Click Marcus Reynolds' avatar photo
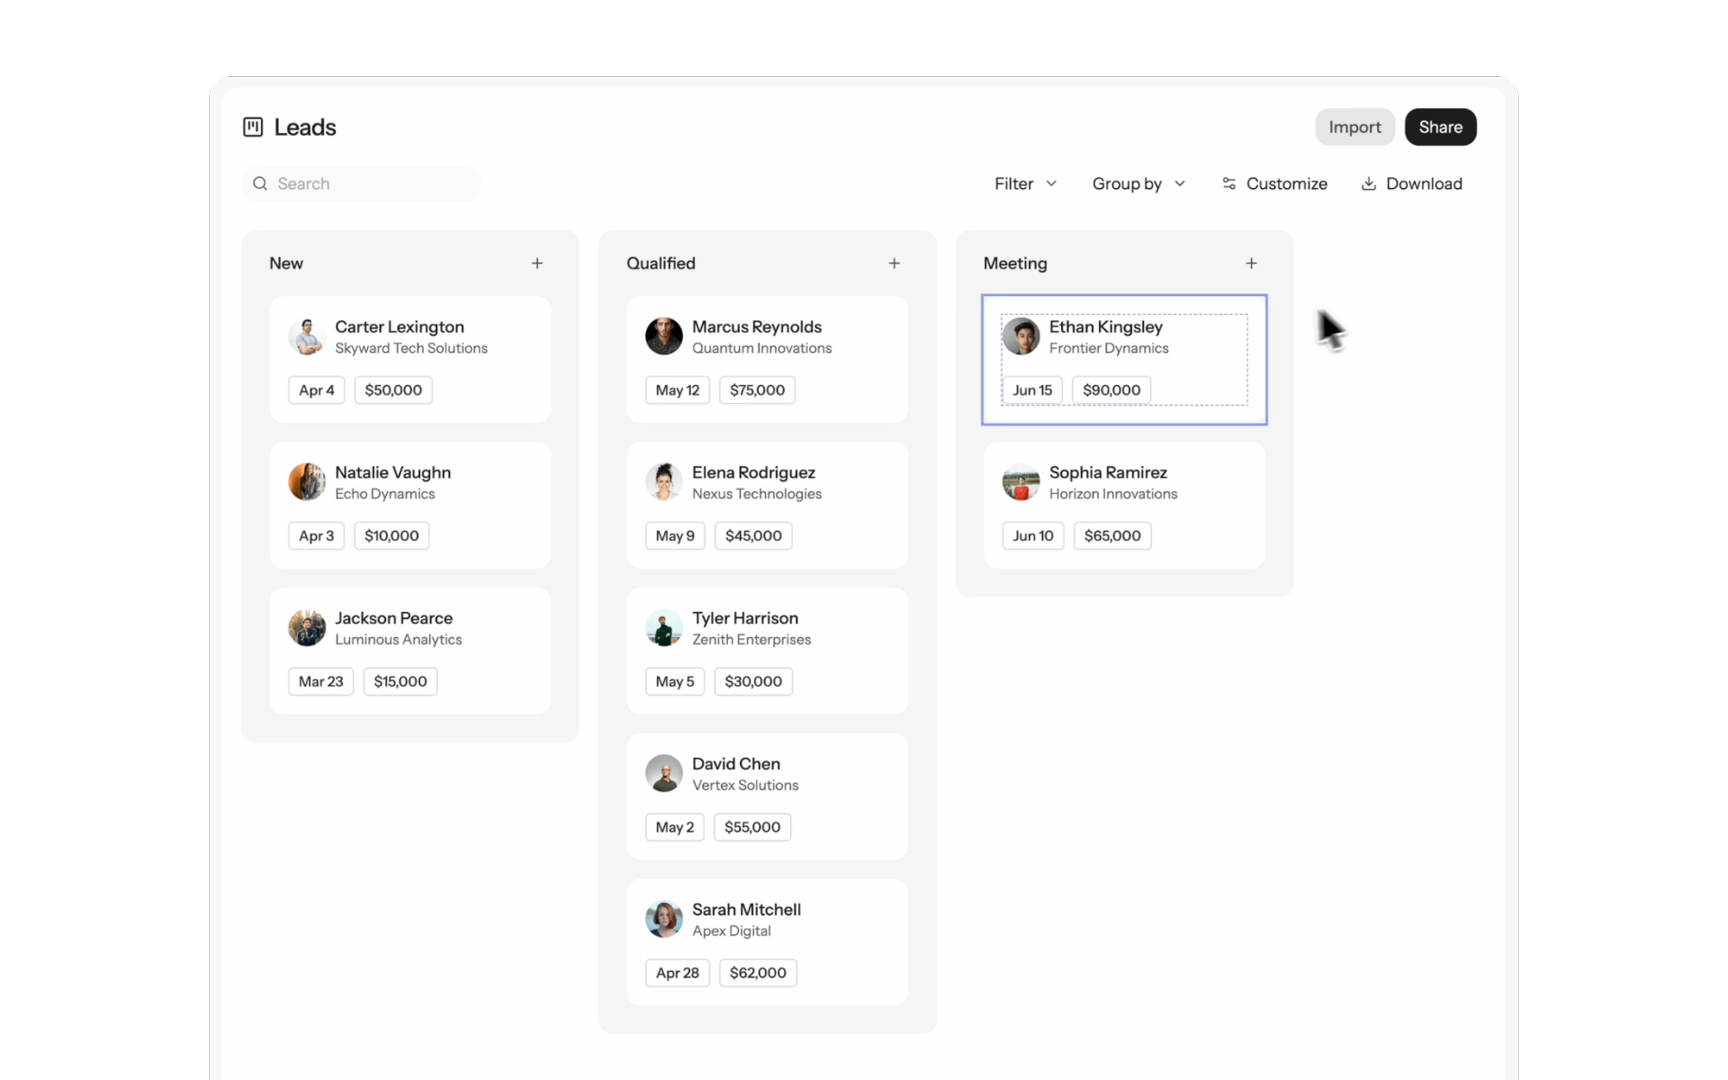Screen dimensions: 1728x1080 coord(663,337)
